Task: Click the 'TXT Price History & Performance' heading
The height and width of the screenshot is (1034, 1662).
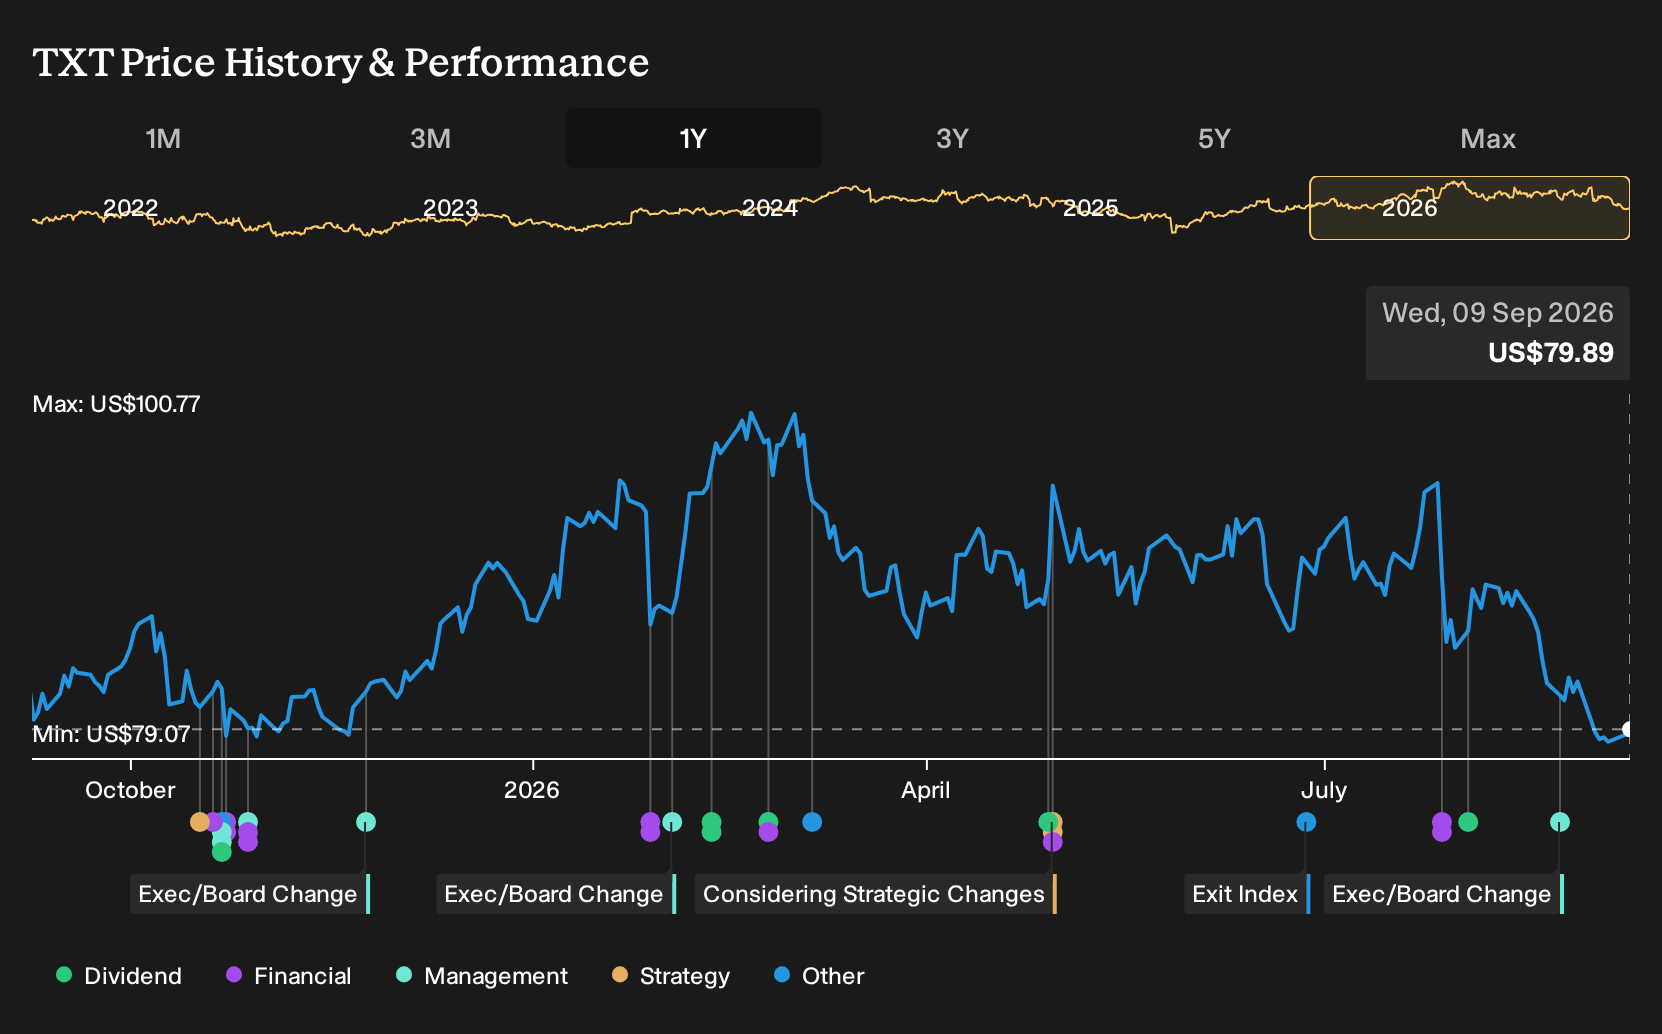Action: [x=341, y=62]
